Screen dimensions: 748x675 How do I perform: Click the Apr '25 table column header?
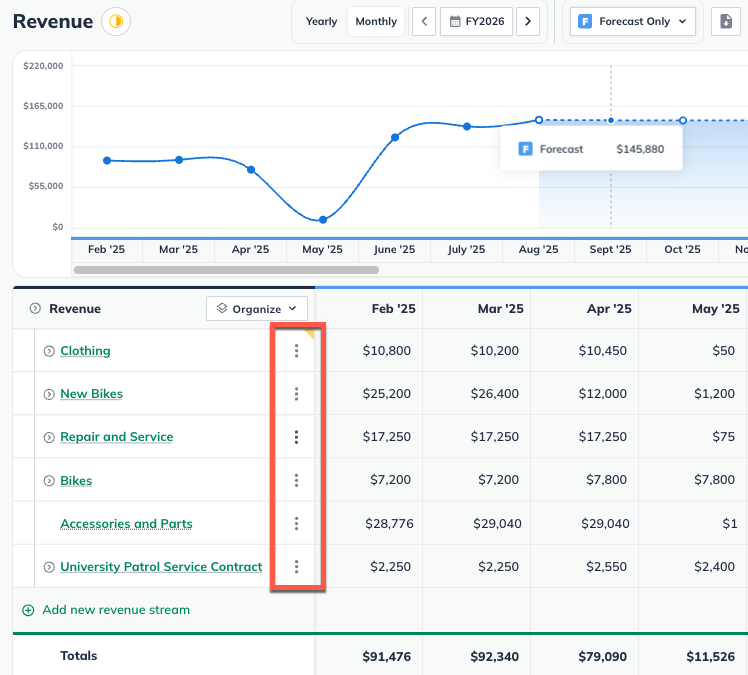point(609,309)
